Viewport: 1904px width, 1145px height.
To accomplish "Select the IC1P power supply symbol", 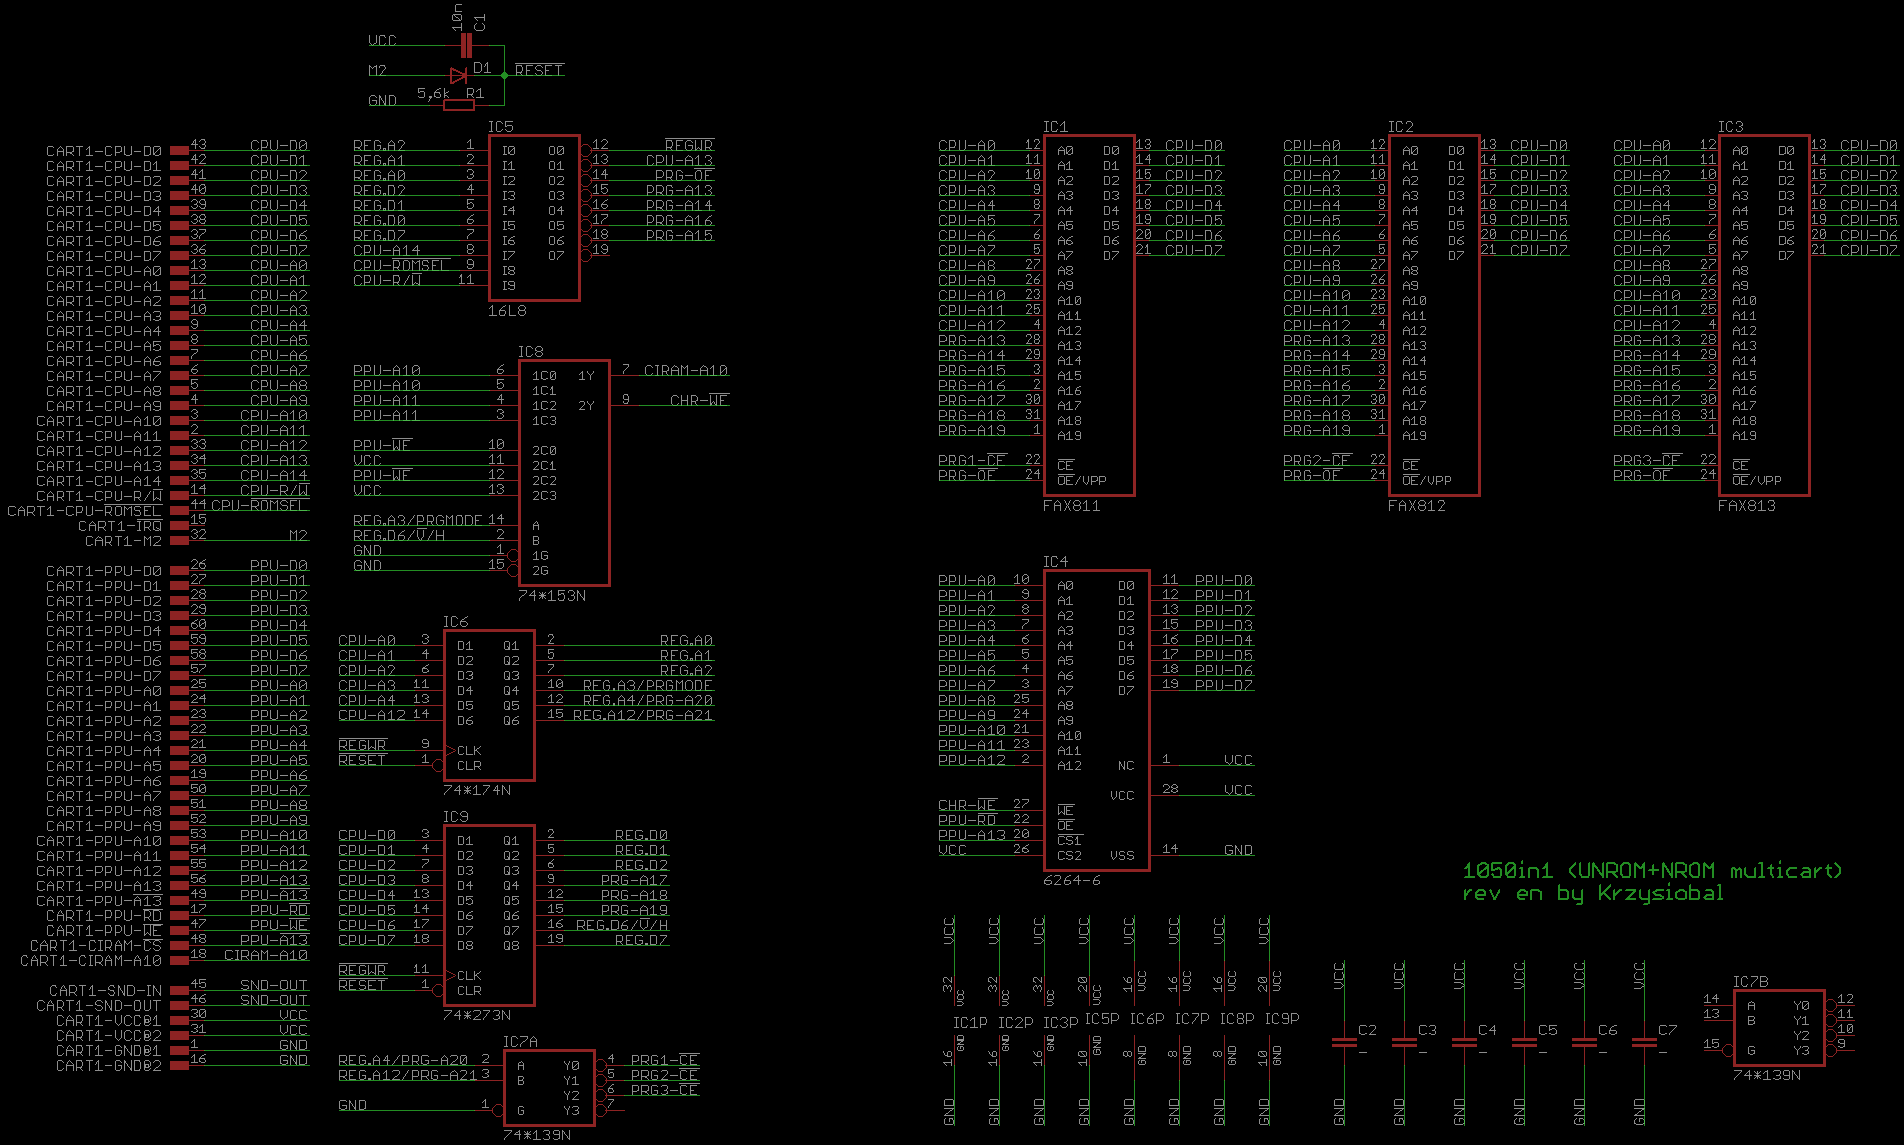I will [x=956, y=1020].
